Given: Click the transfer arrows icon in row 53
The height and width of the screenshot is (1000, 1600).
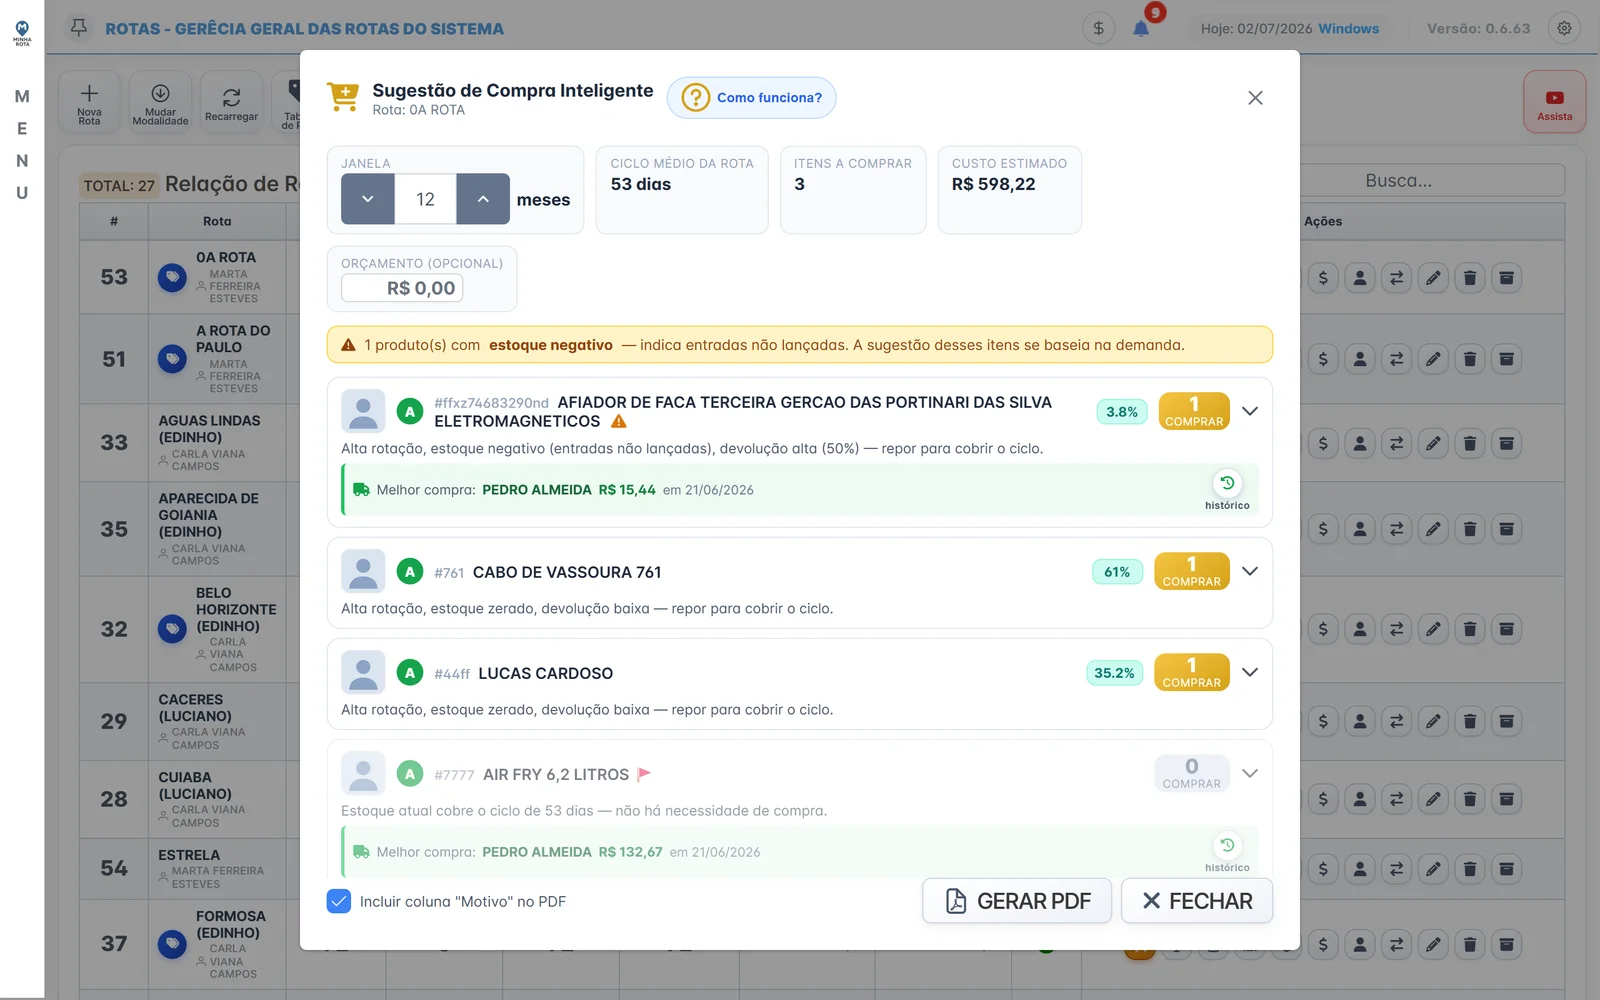Looking at the screenshot, I should click(x=1396, y=278).
